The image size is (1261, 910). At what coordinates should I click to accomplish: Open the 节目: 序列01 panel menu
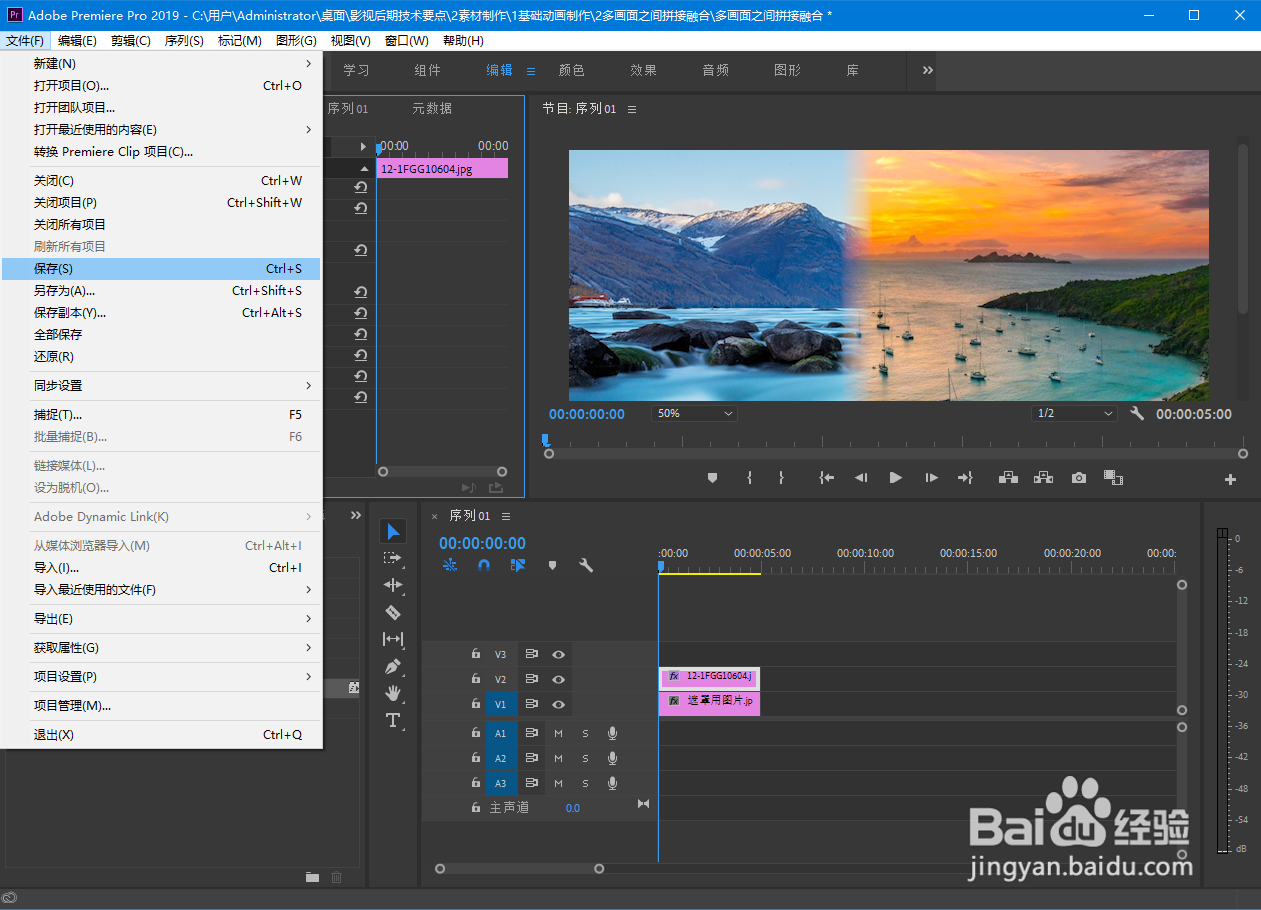(632, 109)
